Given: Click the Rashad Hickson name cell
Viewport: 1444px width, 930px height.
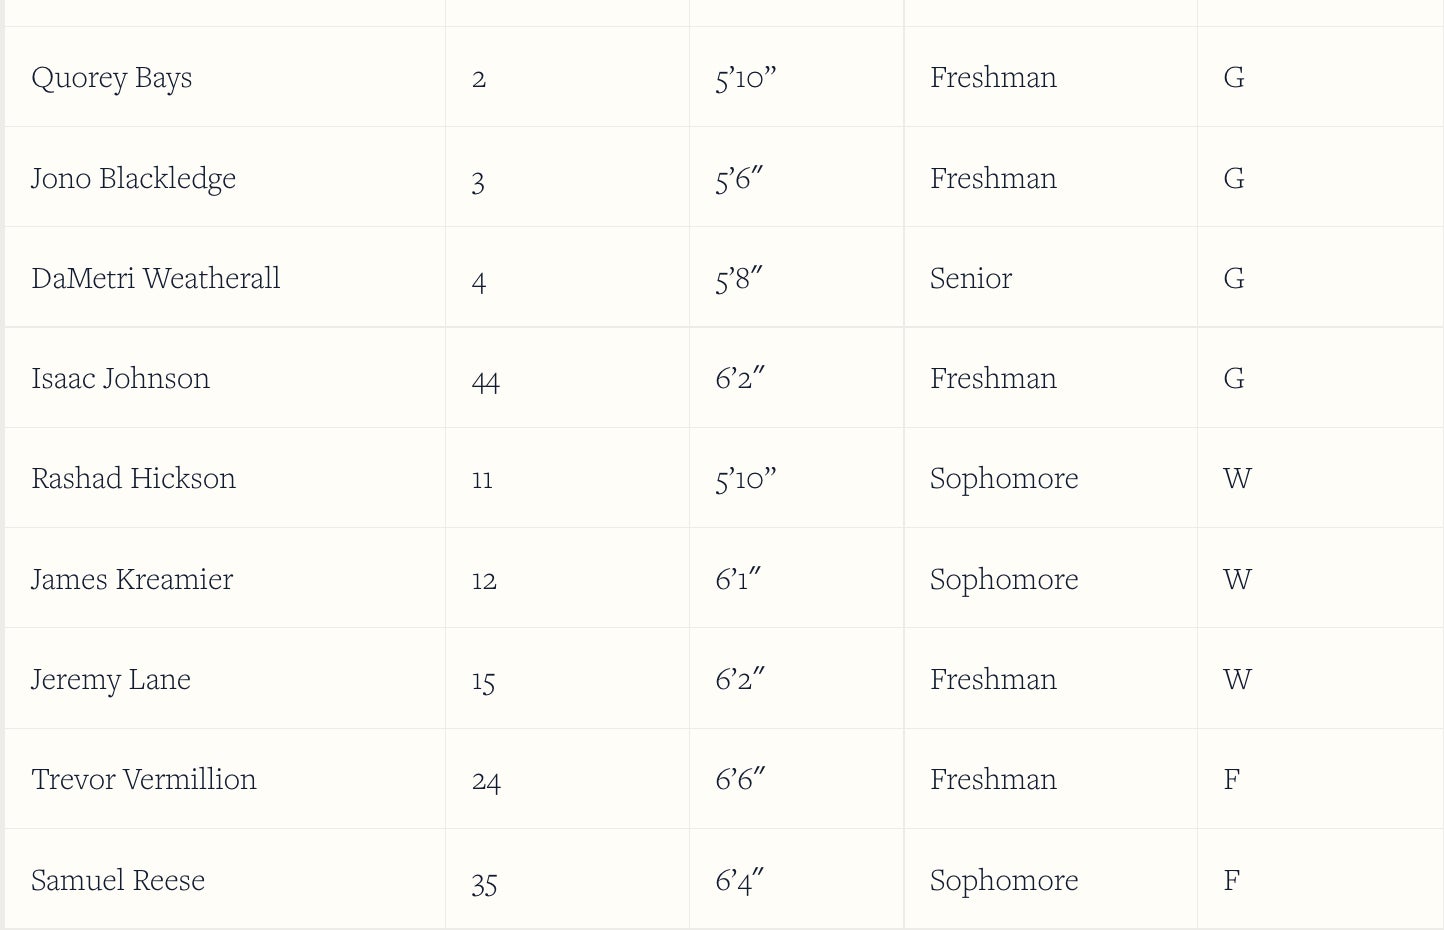Looking at the screenshot, I should point(133,478).
